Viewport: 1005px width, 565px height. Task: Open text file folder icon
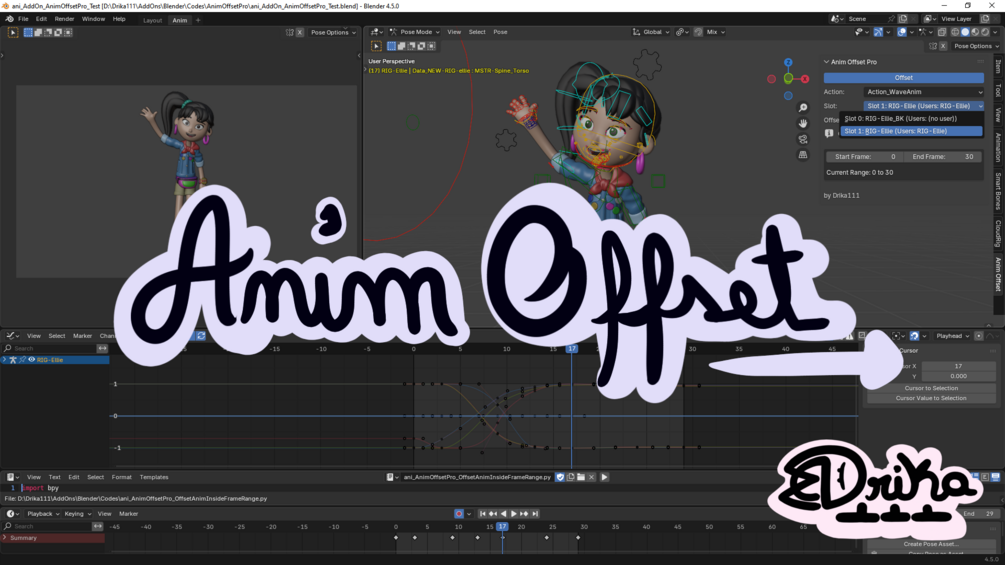pos(581,477)
